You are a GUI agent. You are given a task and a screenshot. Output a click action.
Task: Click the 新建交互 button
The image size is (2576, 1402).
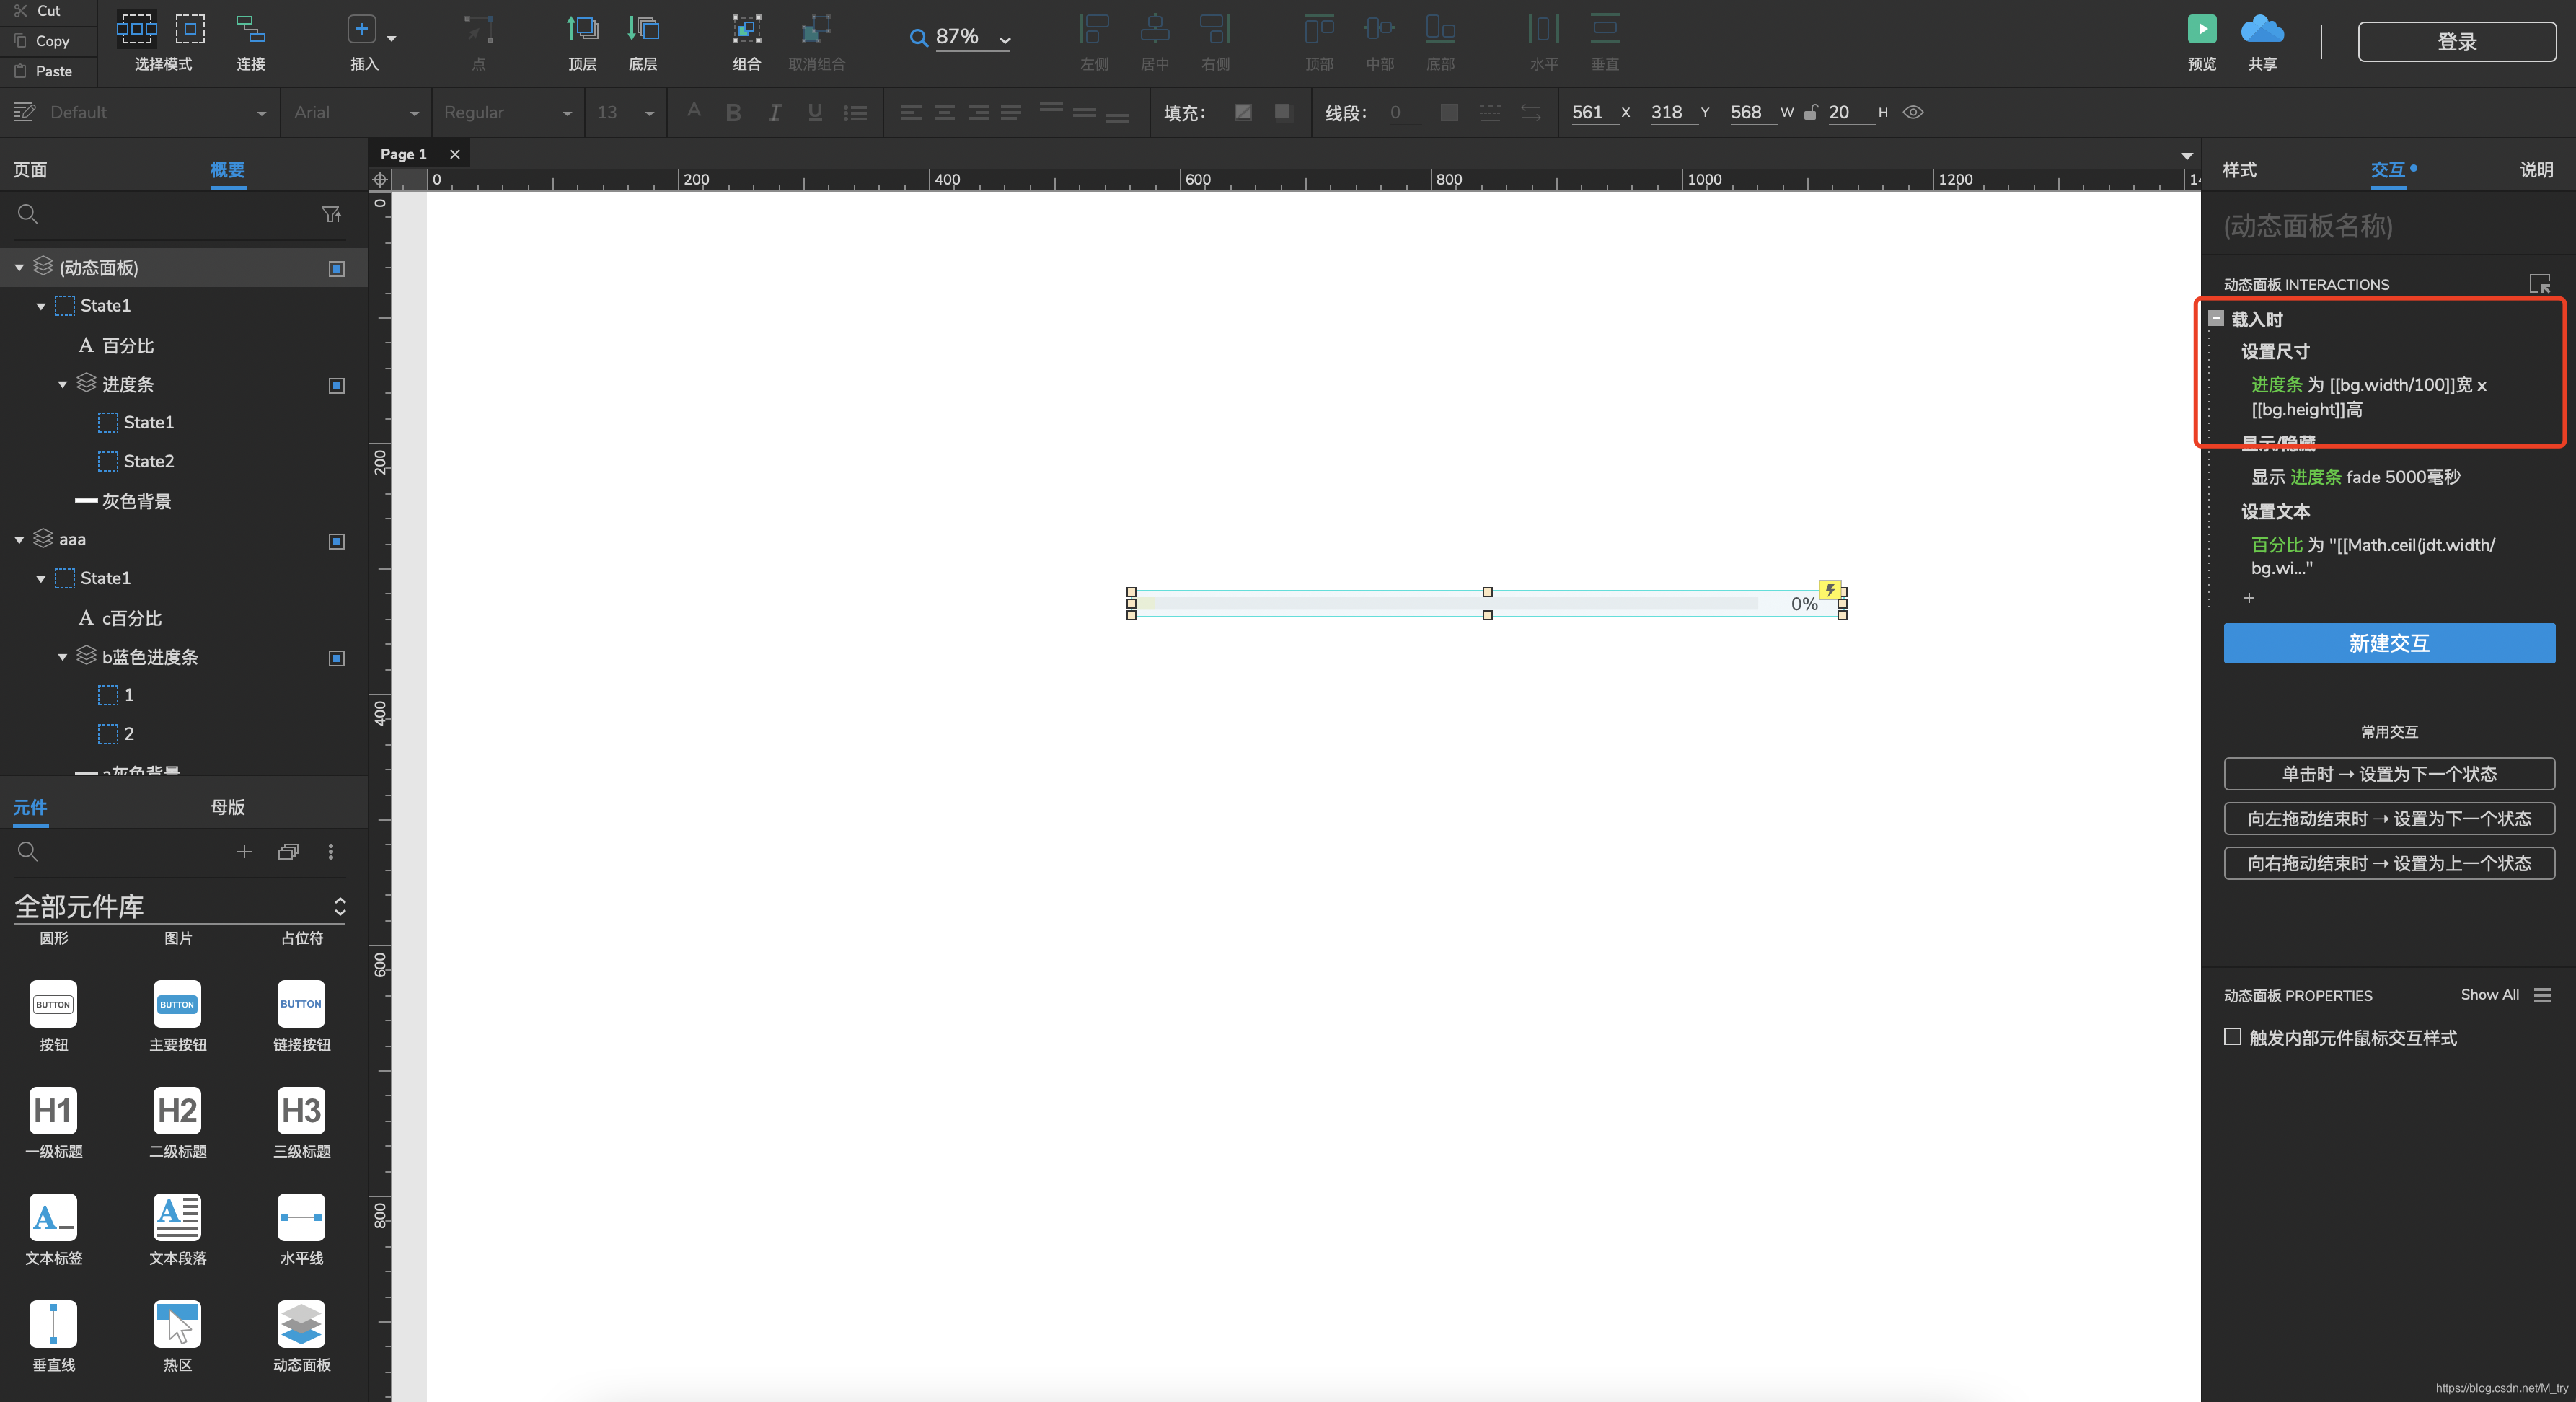pyautogui.click(x=2389, y=643)
